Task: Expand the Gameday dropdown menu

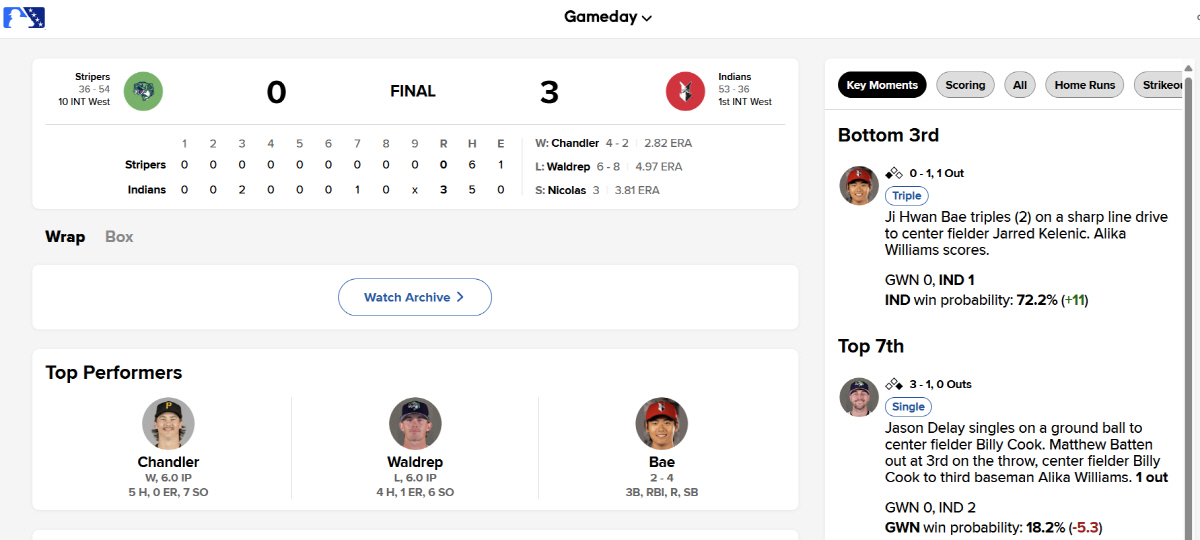Action: tap(608, 17)
